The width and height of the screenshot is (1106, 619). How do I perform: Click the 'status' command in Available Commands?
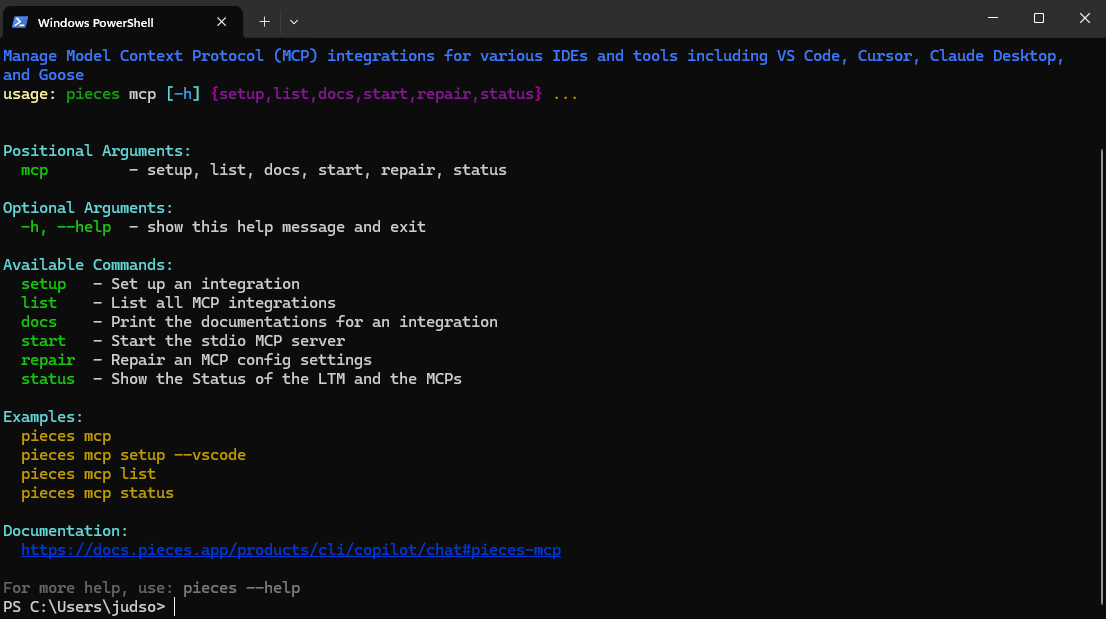[48, 379]
